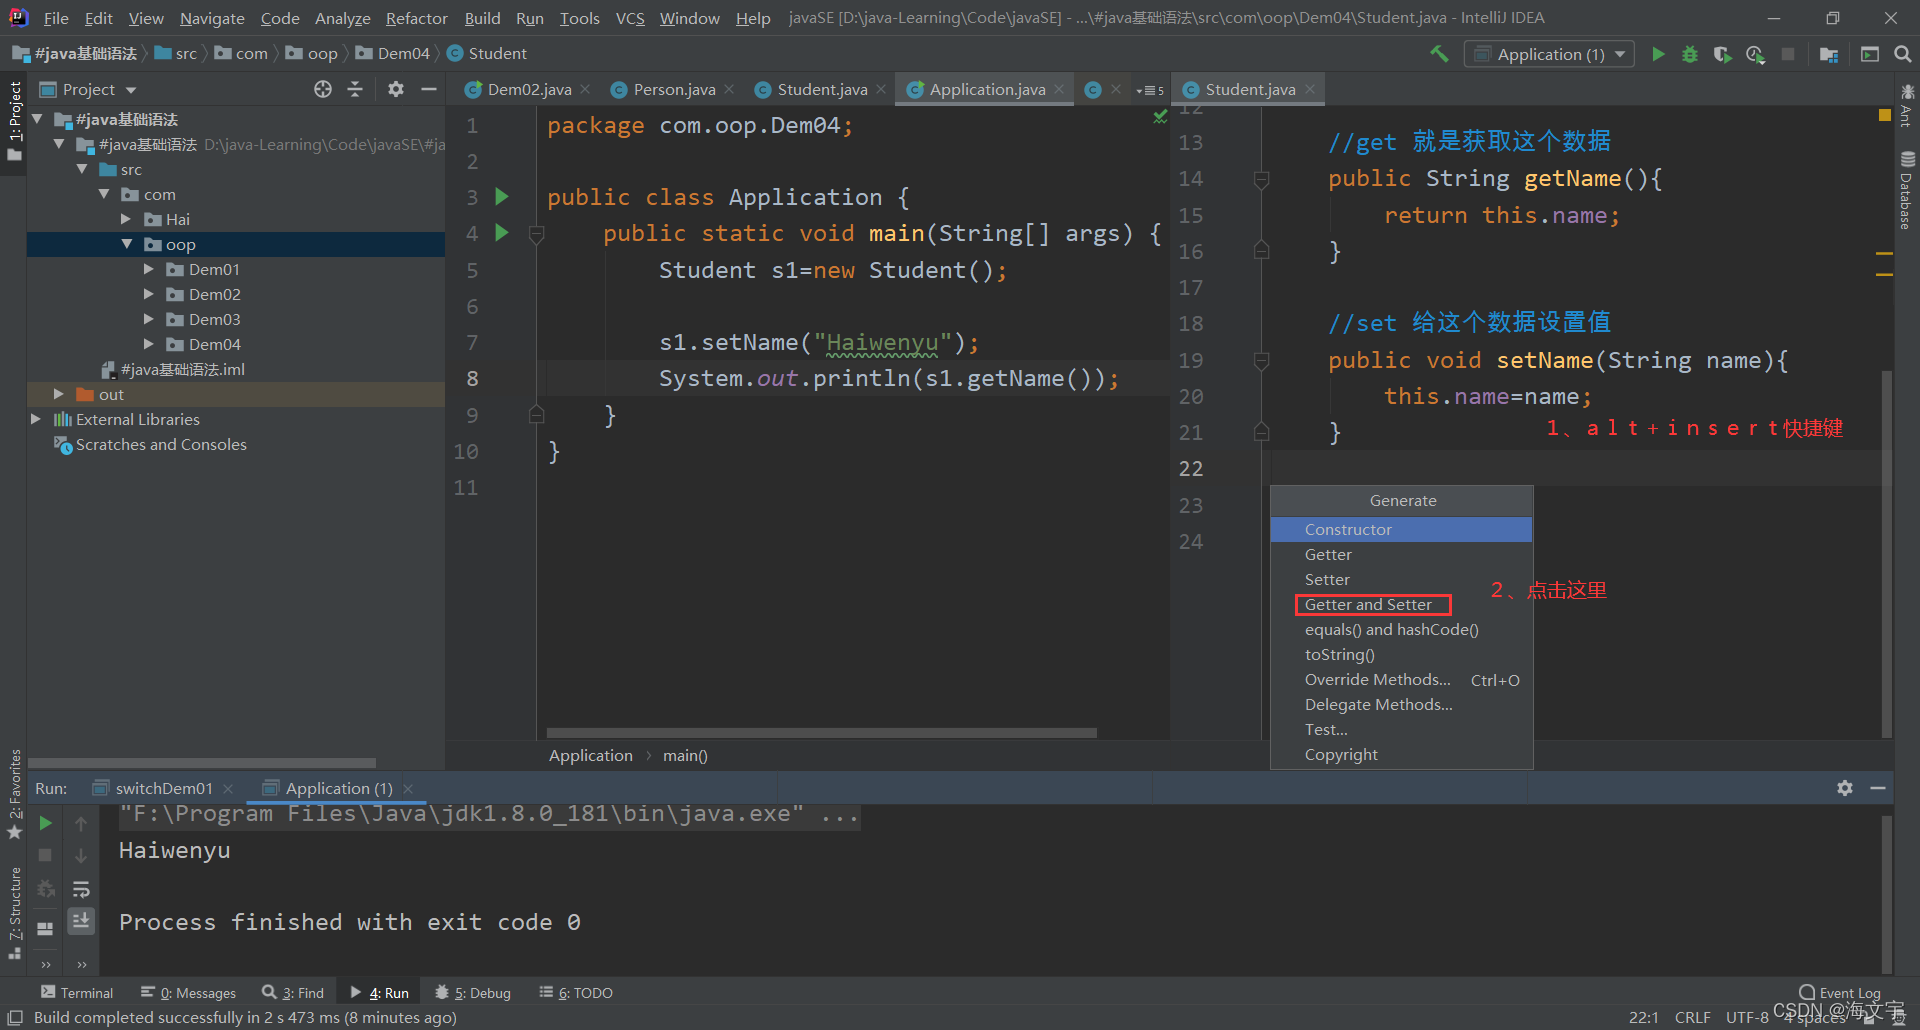Open the Analyze menu
Screen dimensions: 1920x1030
point(343,18)
